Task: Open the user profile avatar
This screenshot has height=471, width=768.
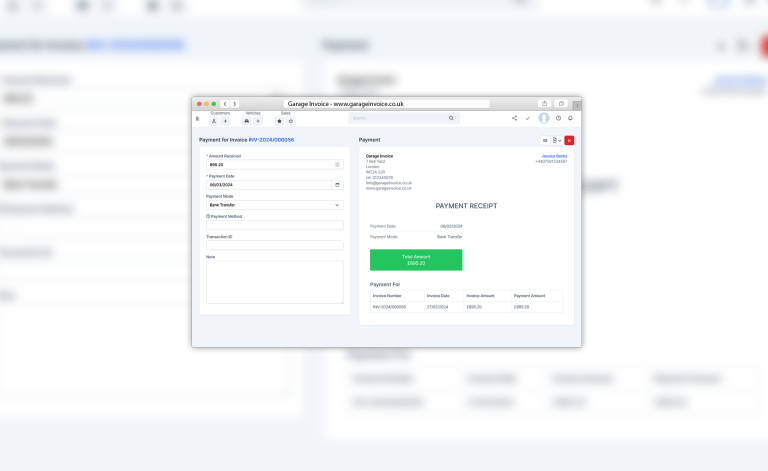Action: coord(544,118)
